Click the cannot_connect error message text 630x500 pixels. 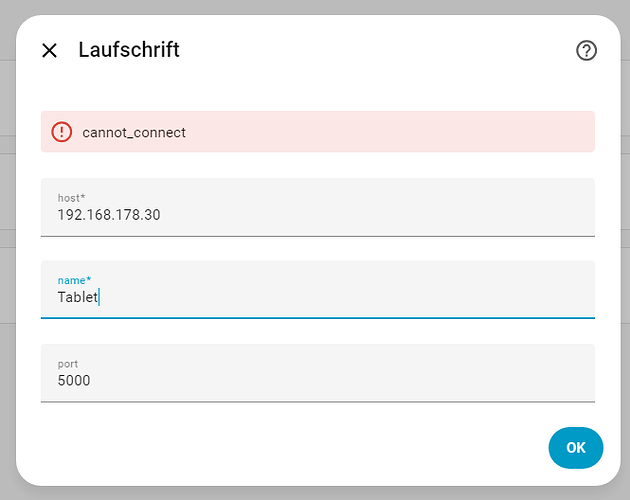tap(134, 132)
